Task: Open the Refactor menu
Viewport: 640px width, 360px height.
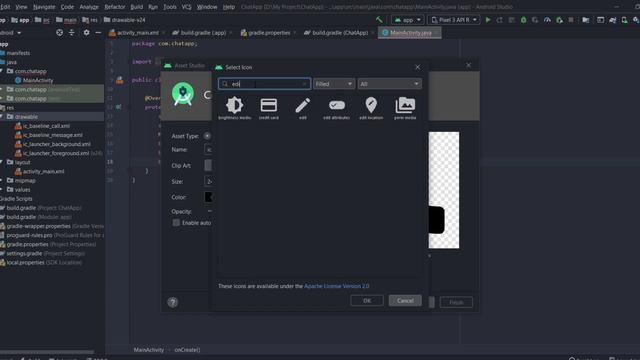Action: 115,7
